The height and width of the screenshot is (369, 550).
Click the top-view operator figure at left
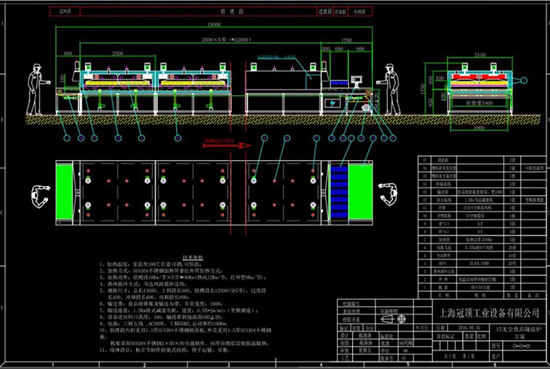click(x=39, y=196)
